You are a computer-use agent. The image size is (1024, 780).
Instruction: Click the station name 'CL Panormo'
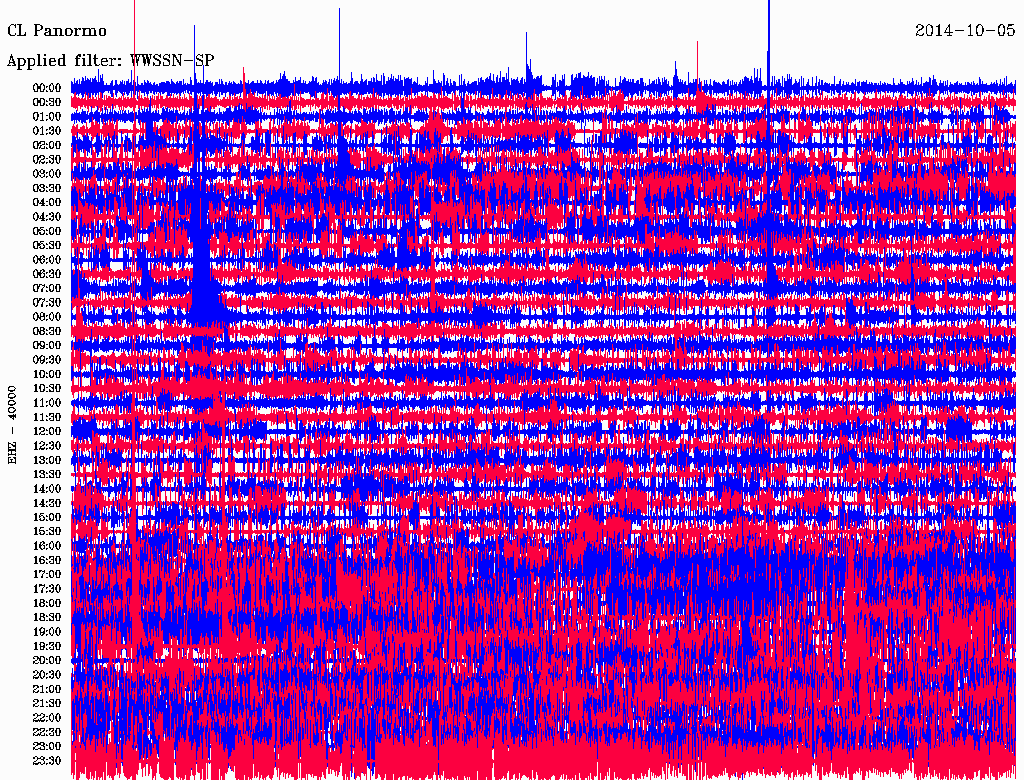(57, 31)
